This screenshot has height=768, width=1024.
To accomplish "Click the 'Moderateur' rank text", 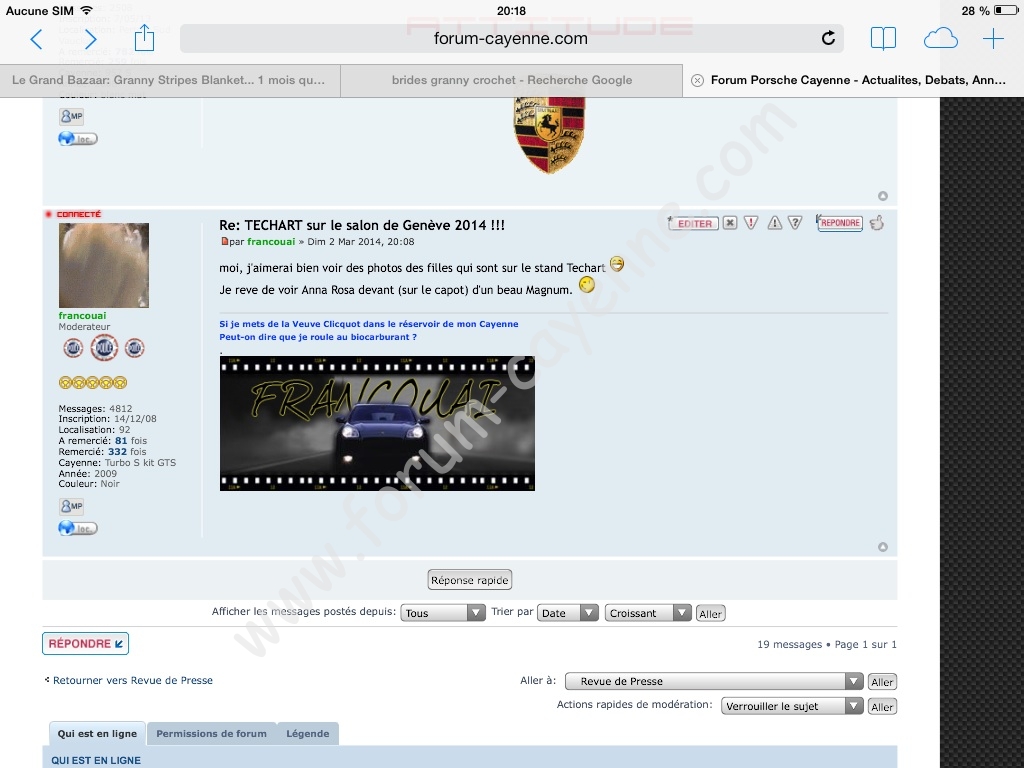I will [x=84, y=327].
